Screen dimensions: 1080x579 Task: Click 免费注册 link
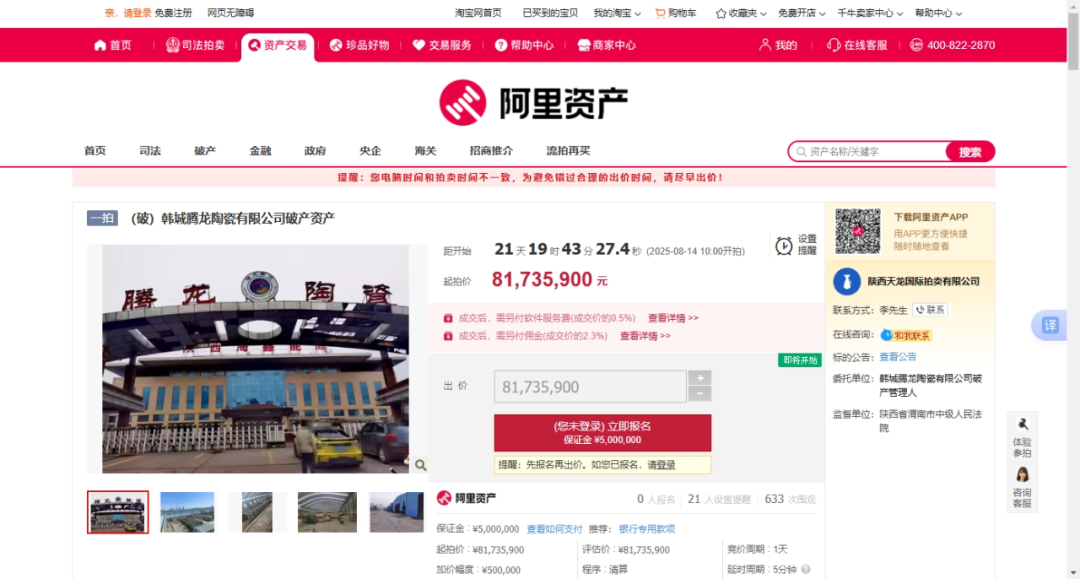173,13
